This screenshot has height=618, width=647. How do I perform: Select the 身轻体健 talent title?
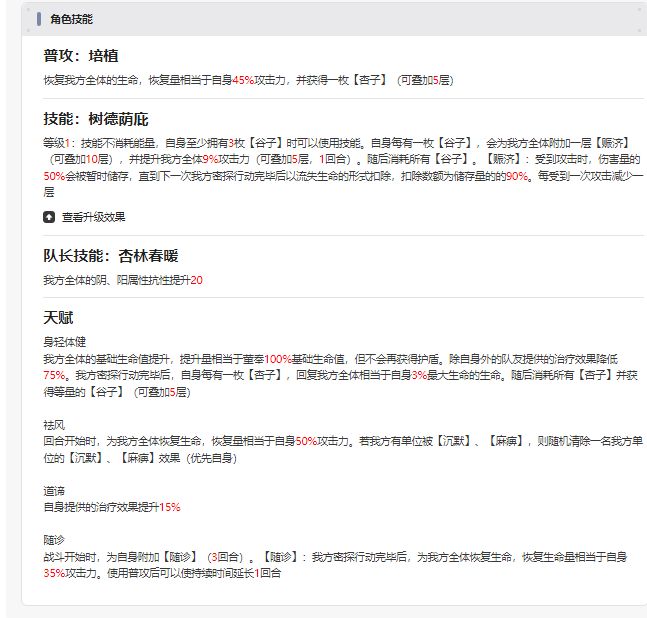pos(64,342)
